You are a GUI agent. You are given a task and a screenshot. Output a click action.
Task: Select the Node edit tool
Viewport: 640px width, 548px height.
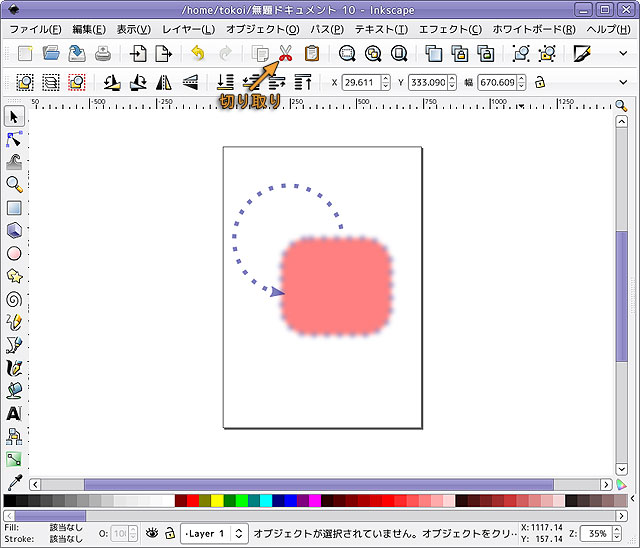coord(14,139)
